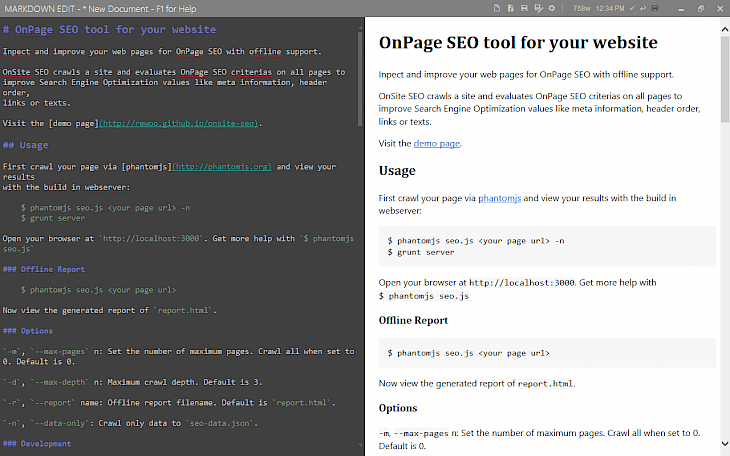Click '$ grunt server' line in editor

(53, 218)
